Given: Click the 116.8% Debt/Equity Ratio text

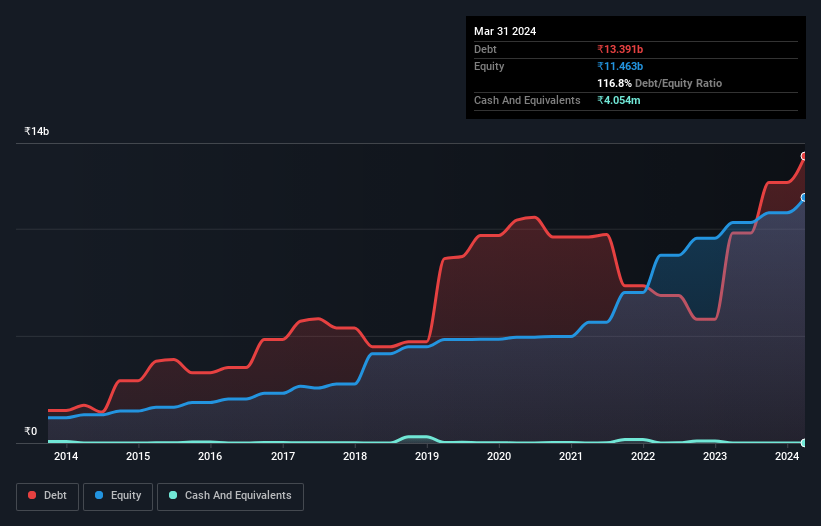Looking at the screenshot, I should coord(660,83).
